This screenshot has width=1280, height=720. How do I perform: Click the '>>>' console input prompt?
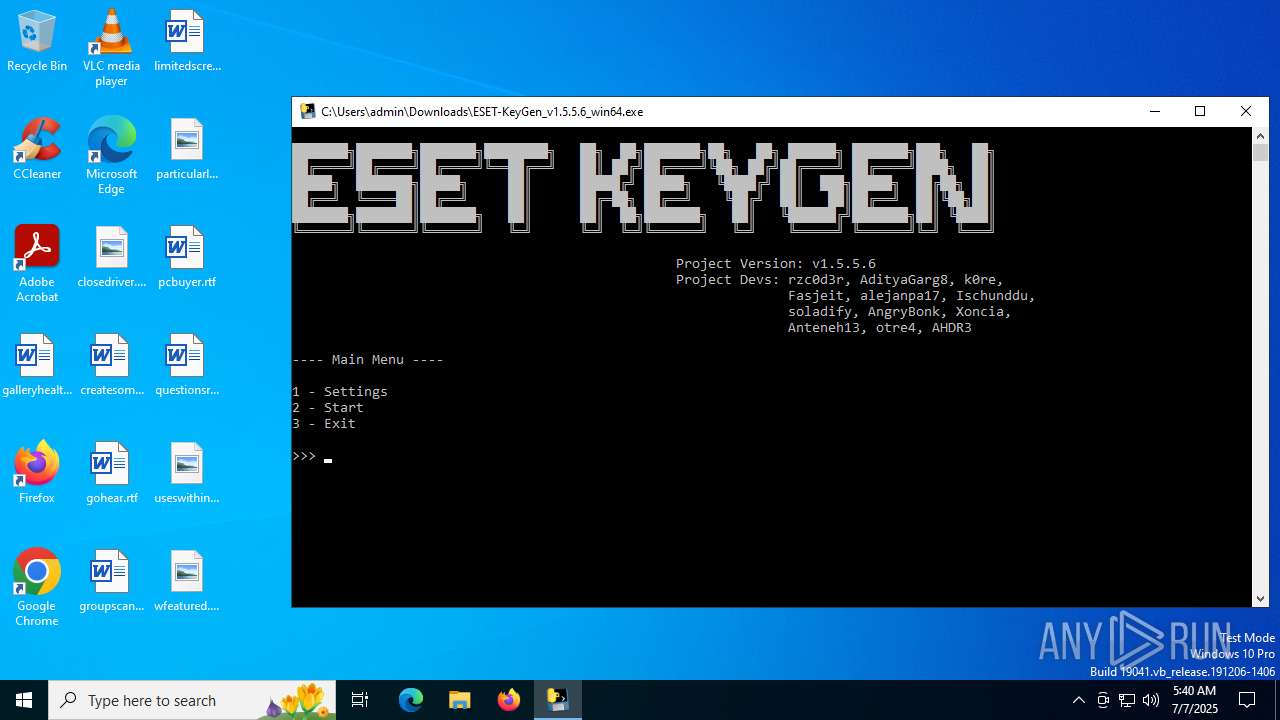tap(304, 456)
